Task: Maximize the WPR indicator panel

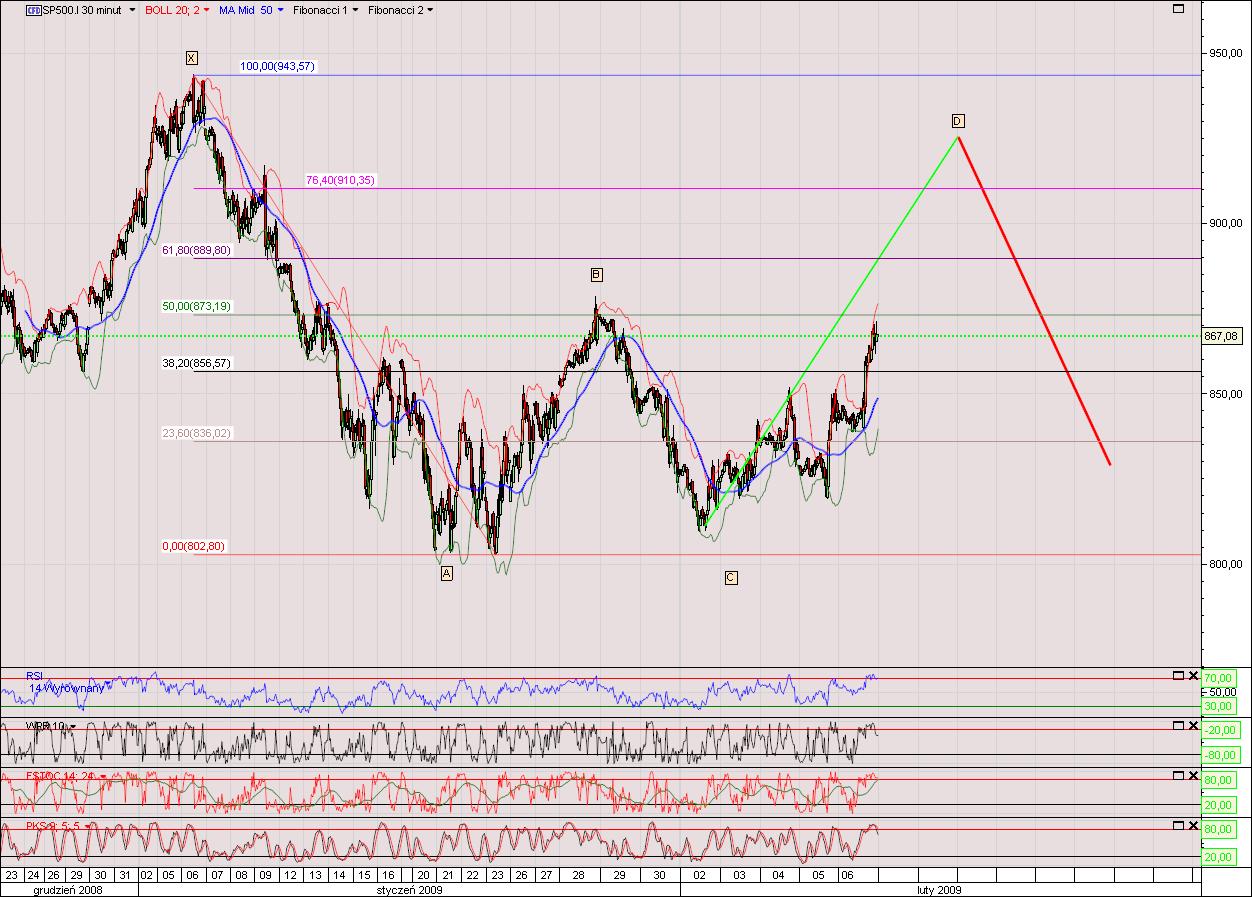Action: (x=1178, y=725)
